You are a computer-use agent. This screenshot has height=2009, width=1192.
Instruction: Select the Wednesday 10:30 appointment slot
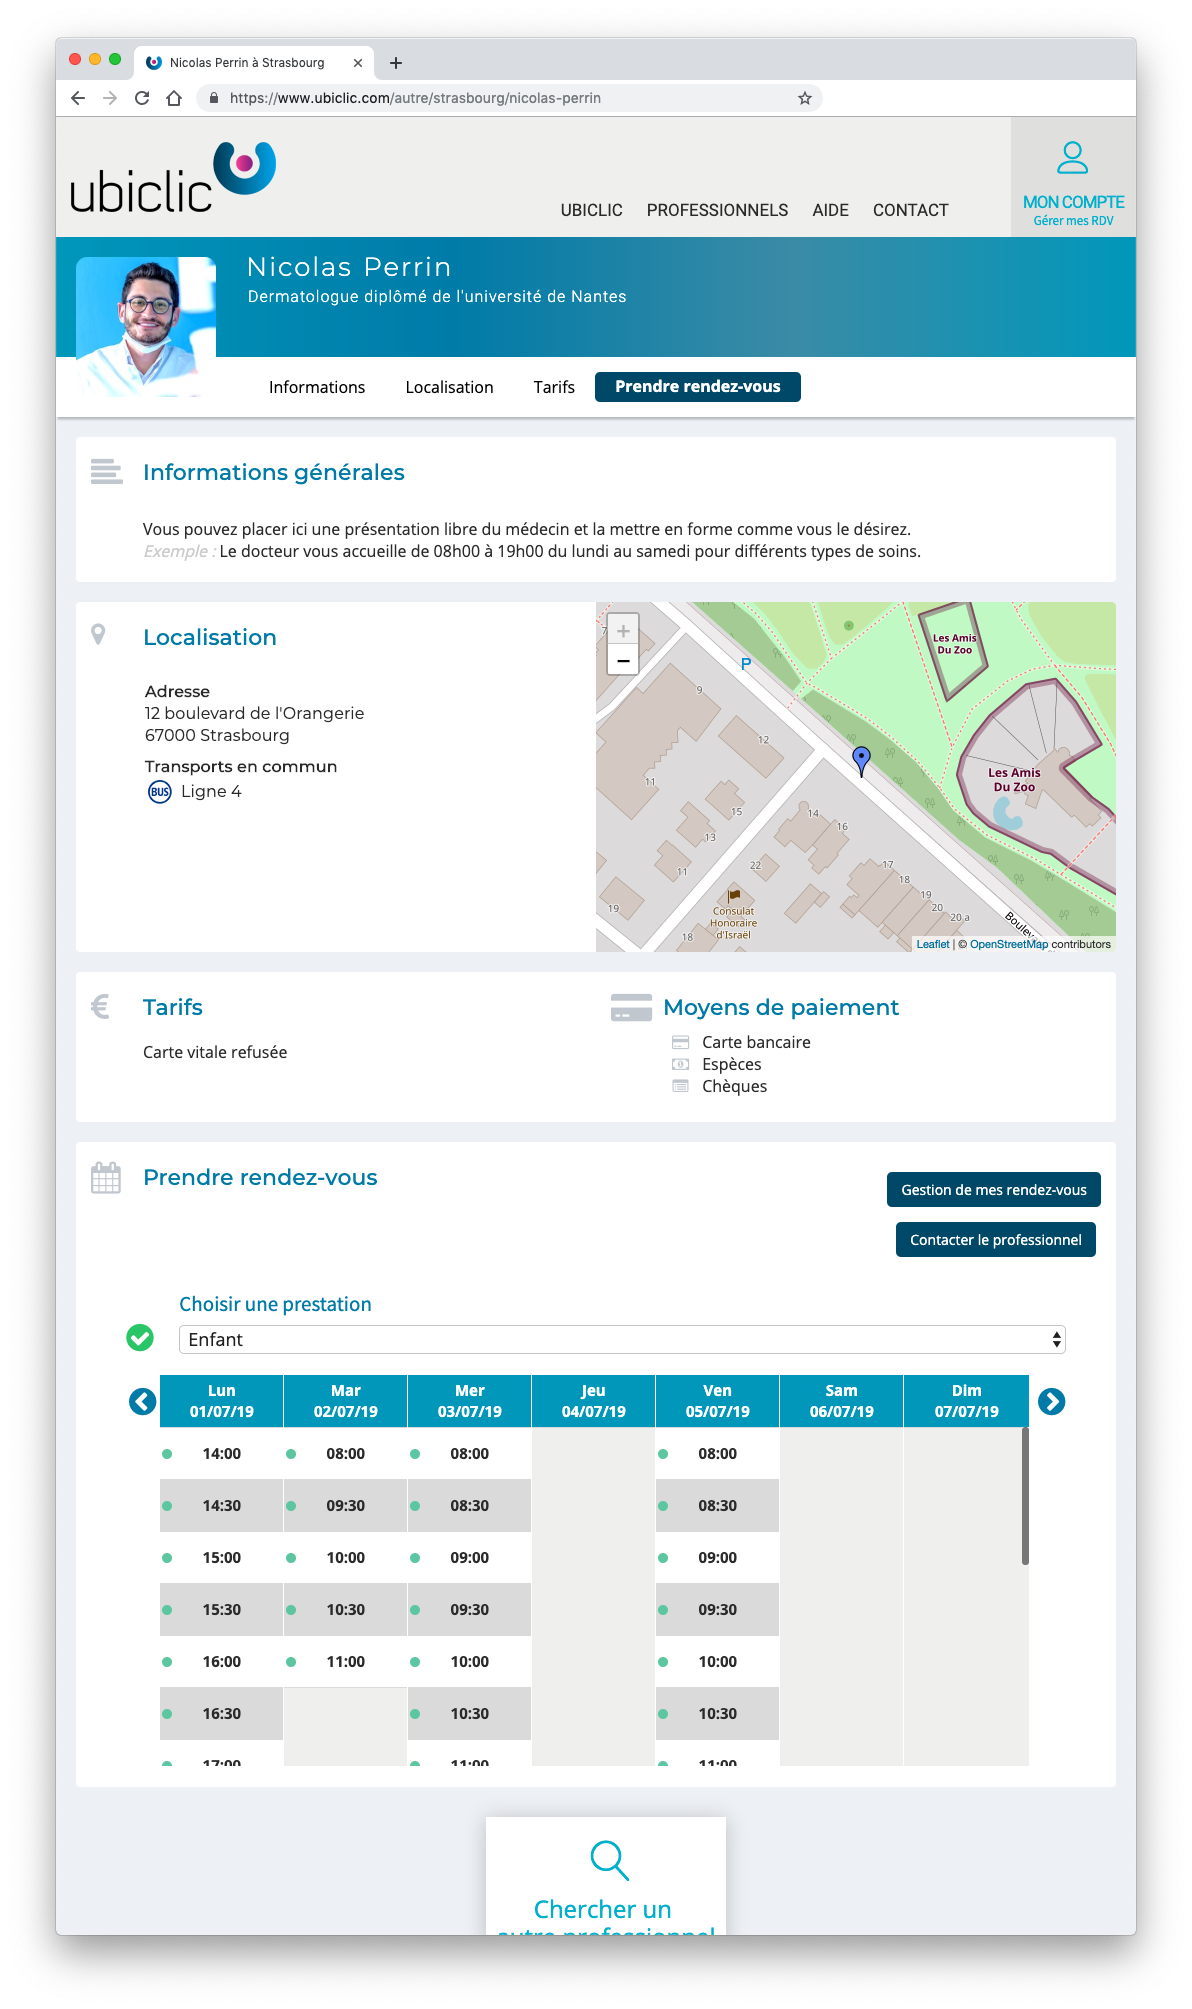(x=470, y=1714)
